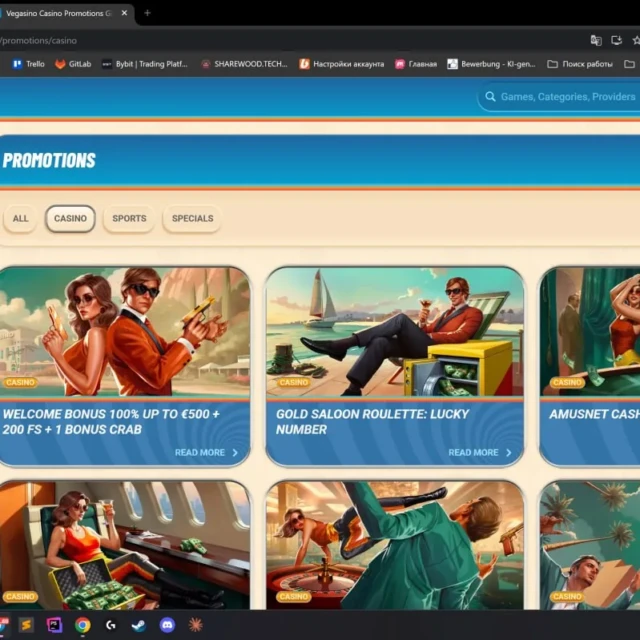The image size is (640, 640).
Task: Open the Bybit Trading Platform bookmark
Action: [145, 64]
